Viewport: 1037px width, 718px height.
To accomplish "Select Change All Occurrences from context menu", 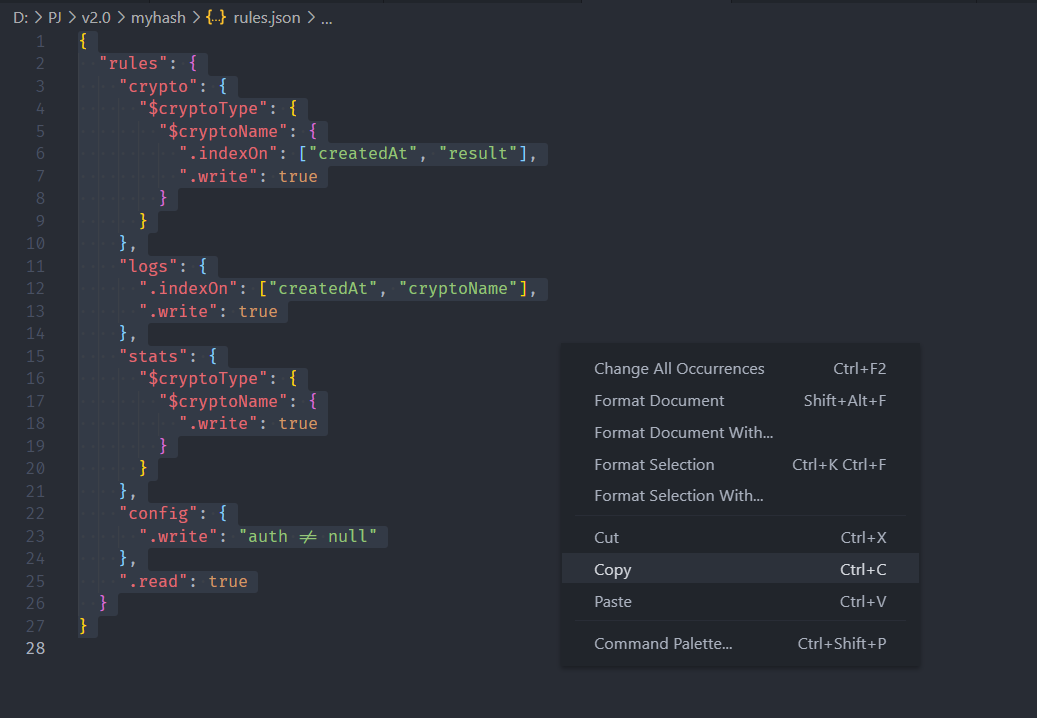I will (679, 369).
